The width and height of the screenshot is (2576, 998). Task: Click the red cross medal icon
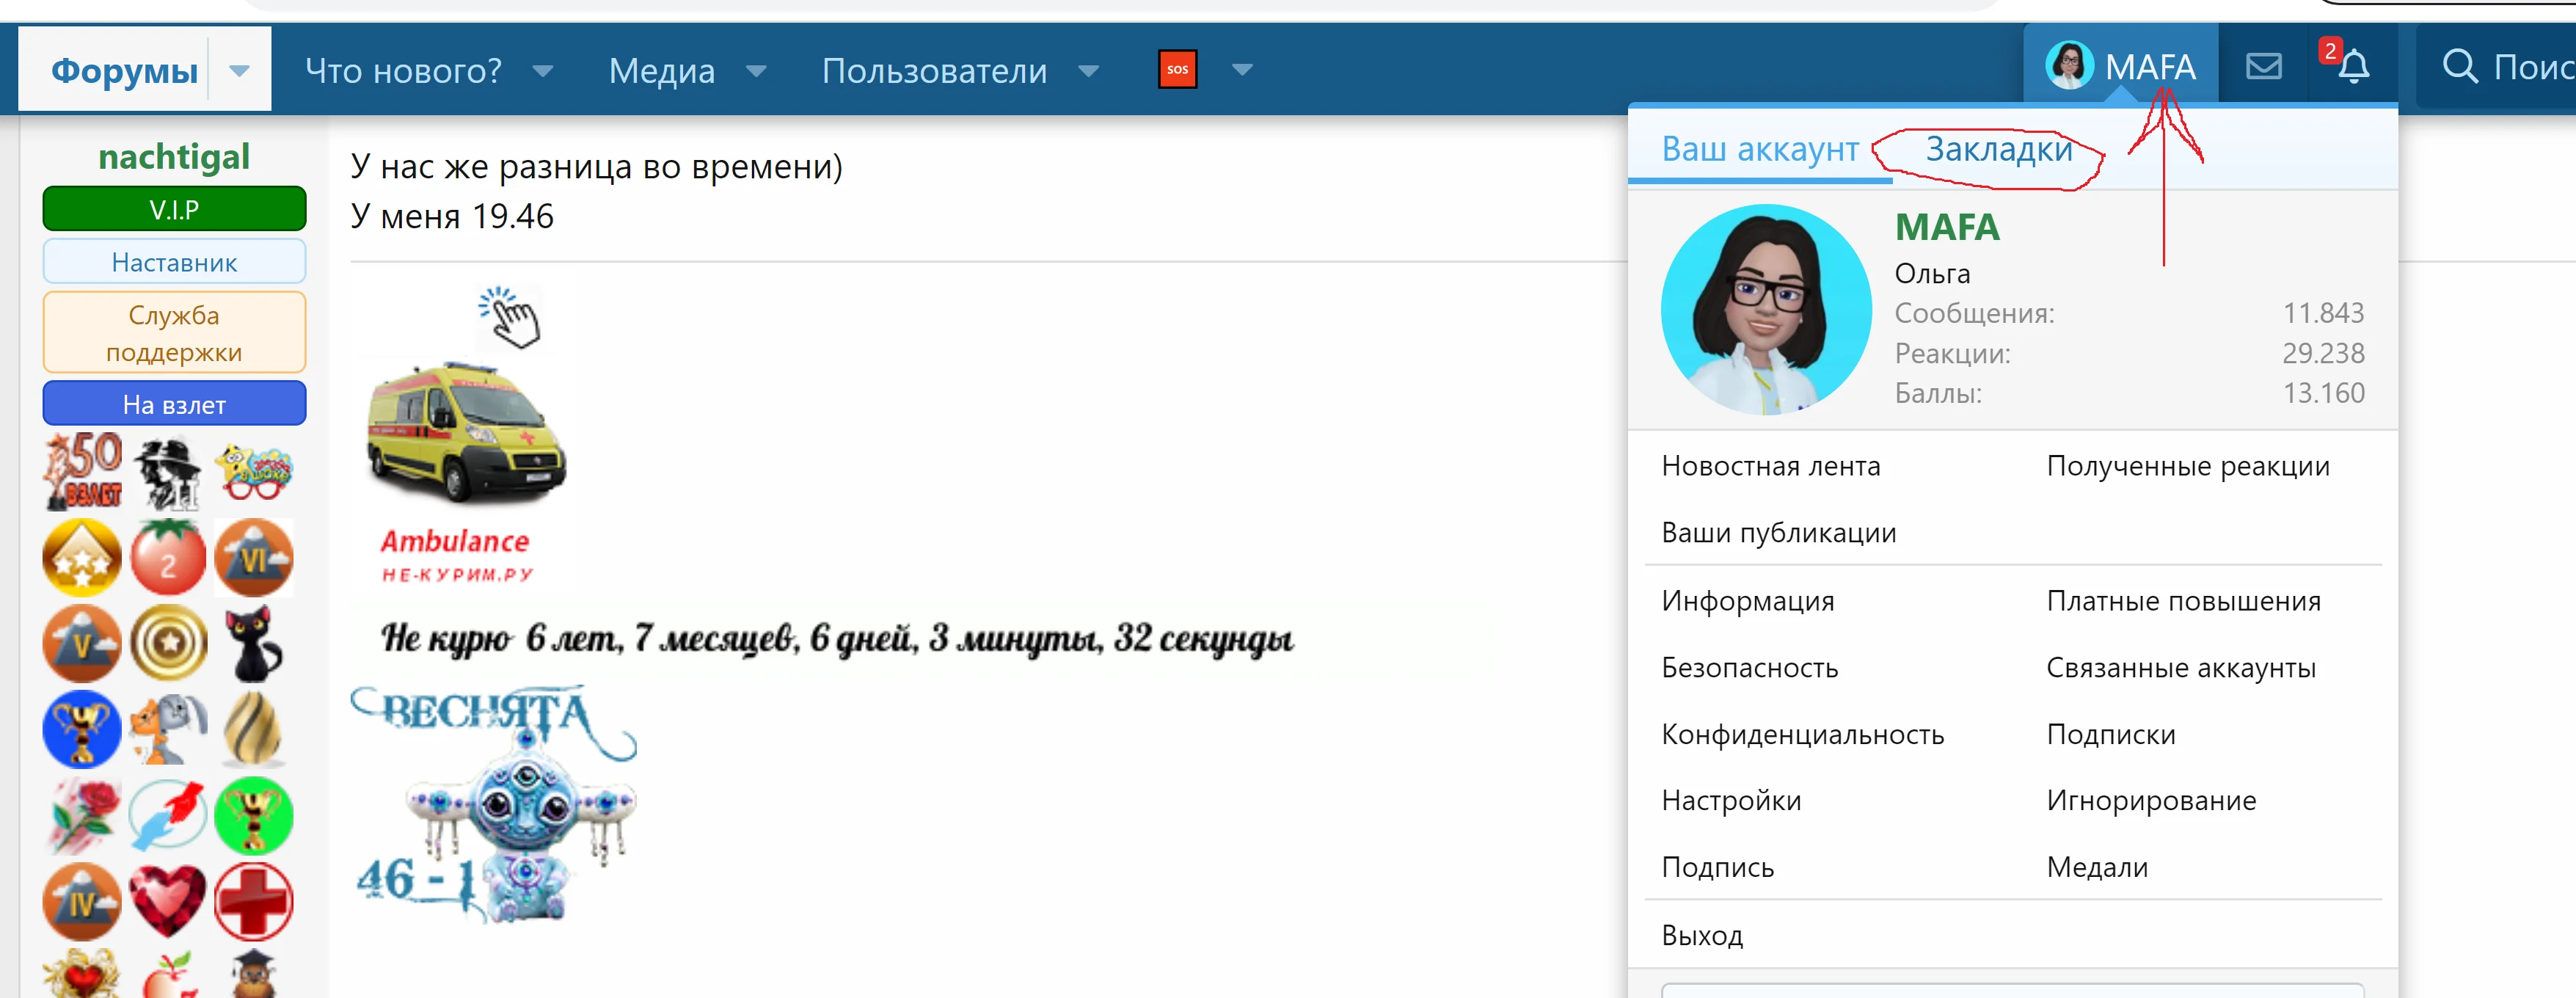click(x=253, y=901)
